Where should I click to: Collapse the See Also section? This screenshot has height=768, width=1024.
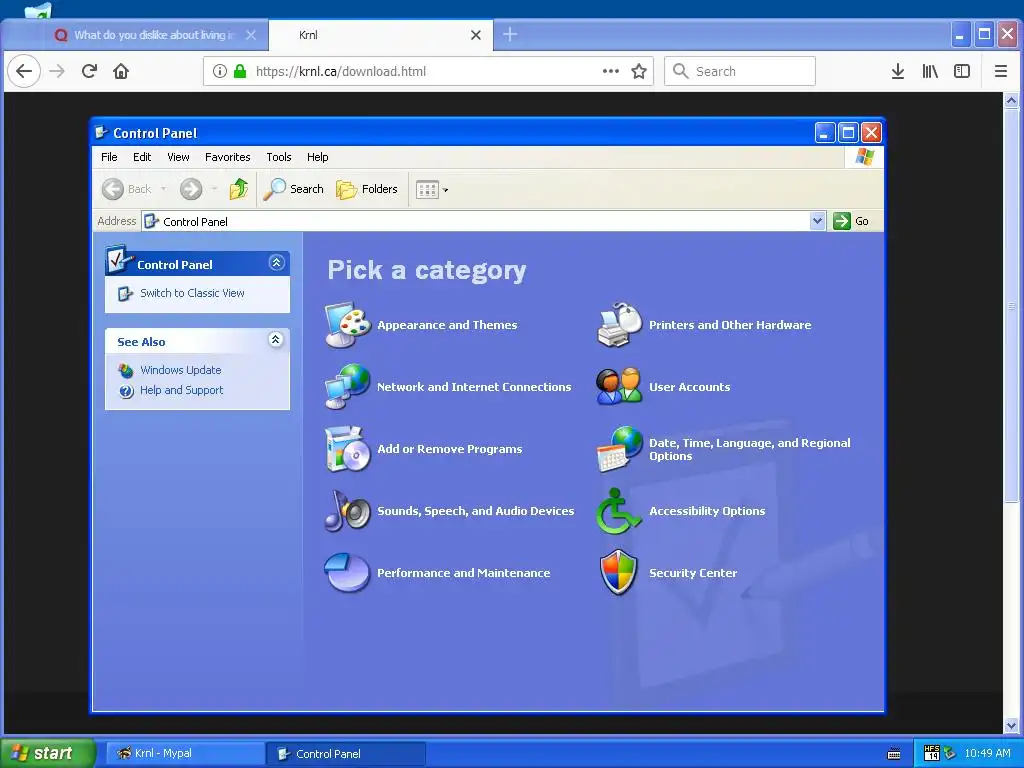click(x=276, y=340)
